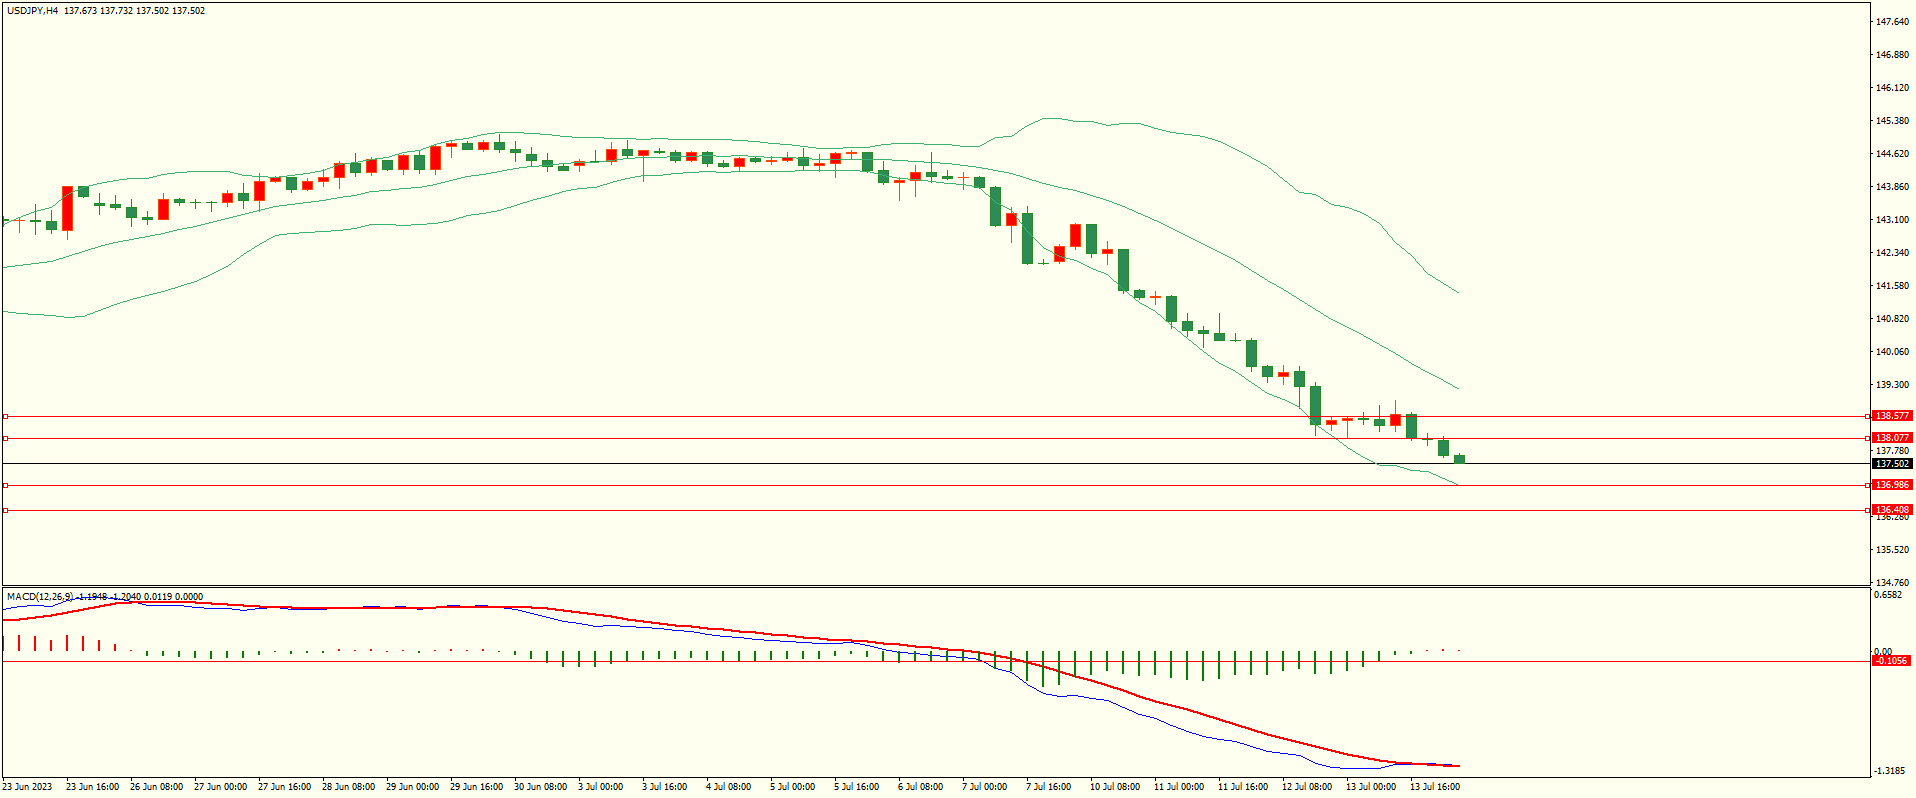This screenshot has width=1916, height=798.
Task: Select the red 138.577 price level tag
Action: coord(1892,416)
